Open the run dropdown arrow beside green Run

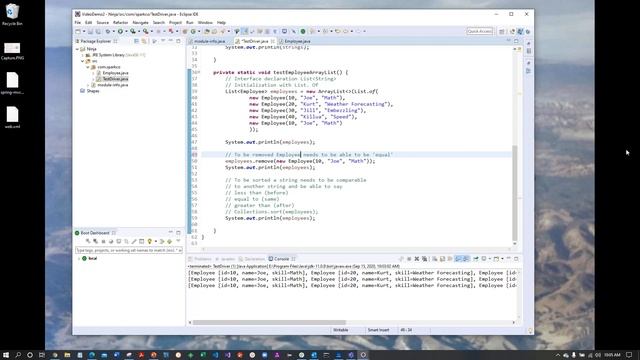click(x=126, y=31)
